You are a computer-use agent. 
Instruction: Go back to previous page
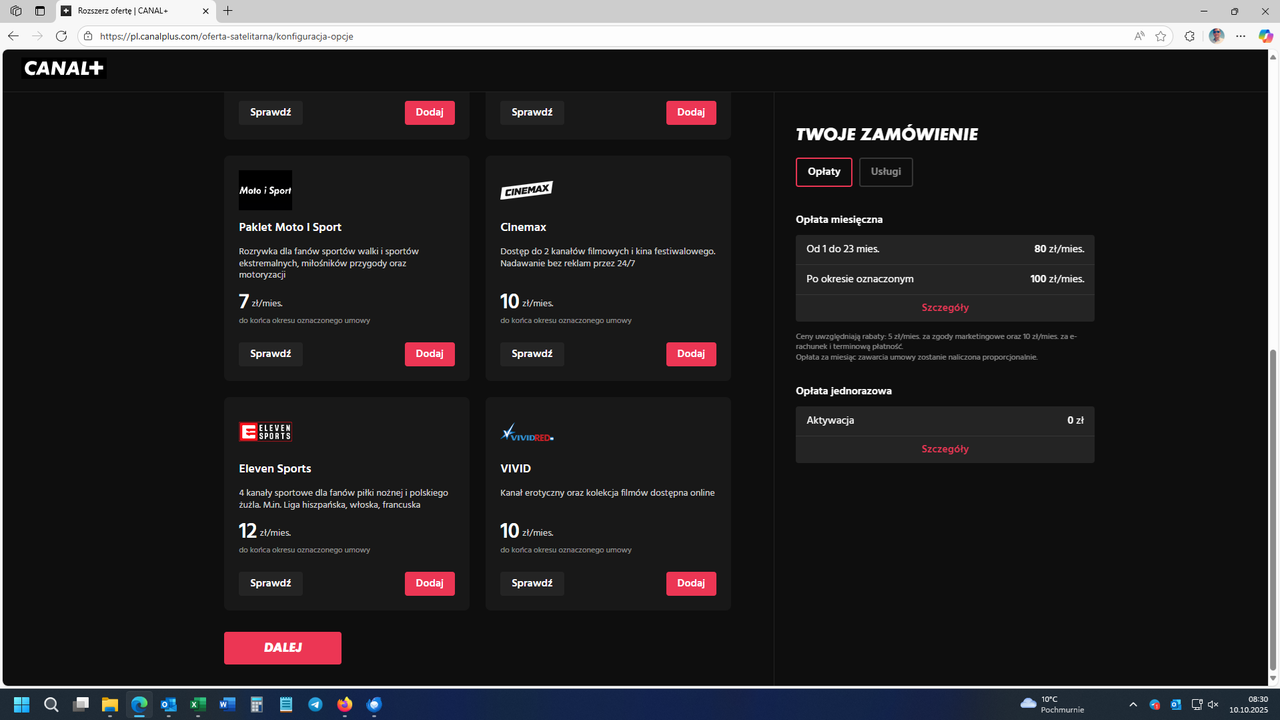pos(13,36)
